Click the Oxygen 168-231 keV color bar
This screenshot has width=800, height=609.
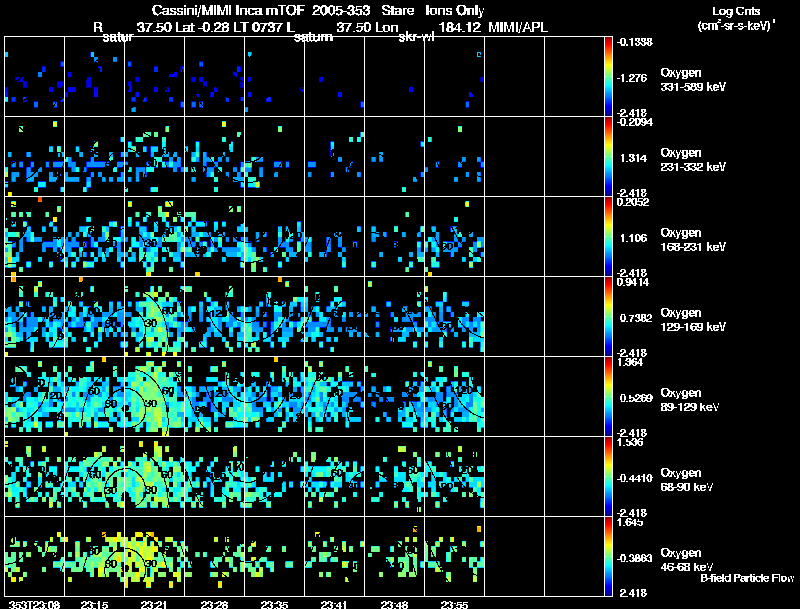coord(608,237)
